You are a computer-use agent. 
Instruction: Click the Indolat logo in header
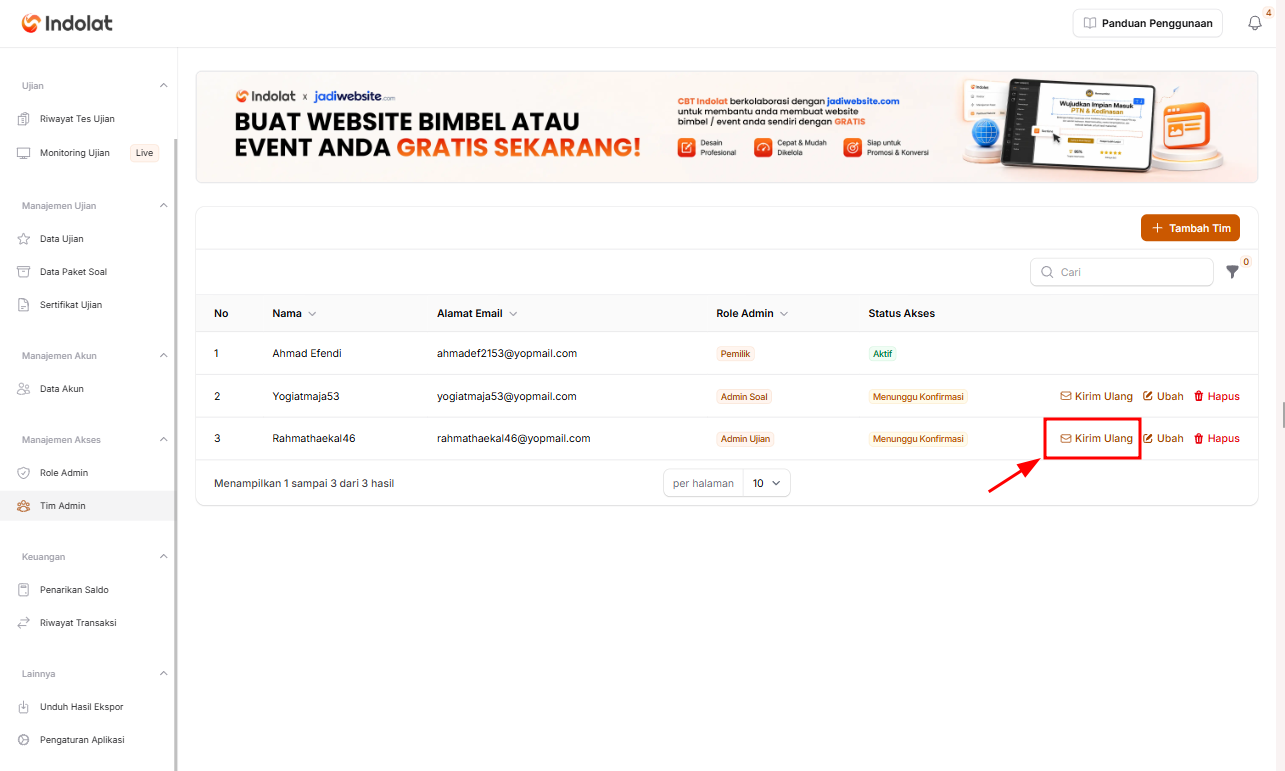click(67, 23)
